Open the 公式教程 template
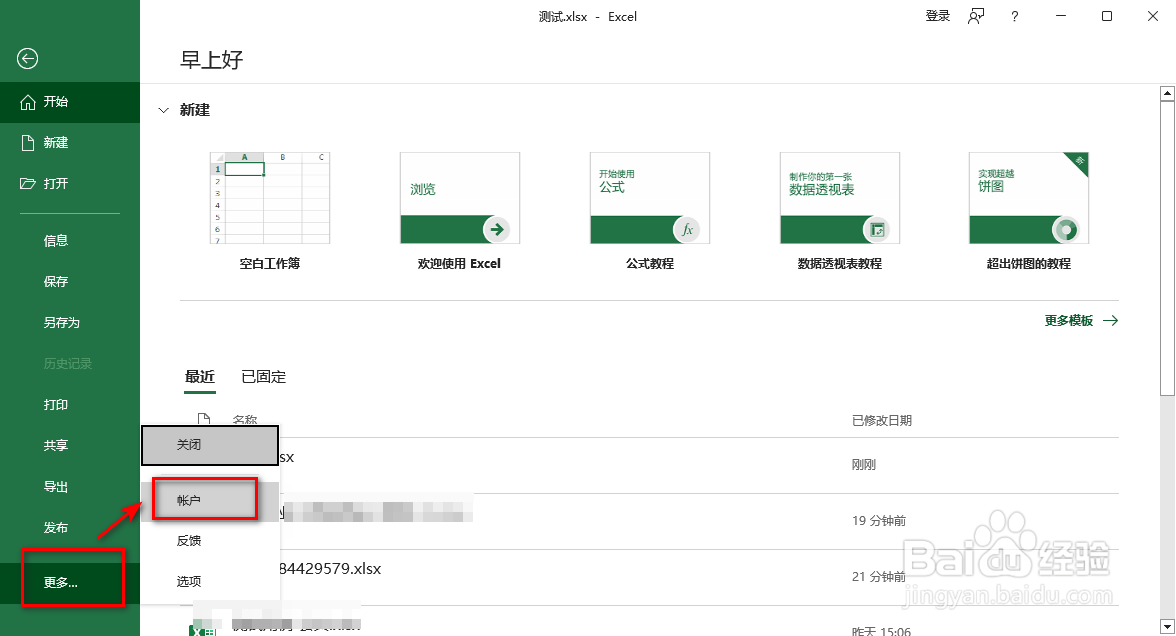The image size is (1176, 636). [650, 211]
